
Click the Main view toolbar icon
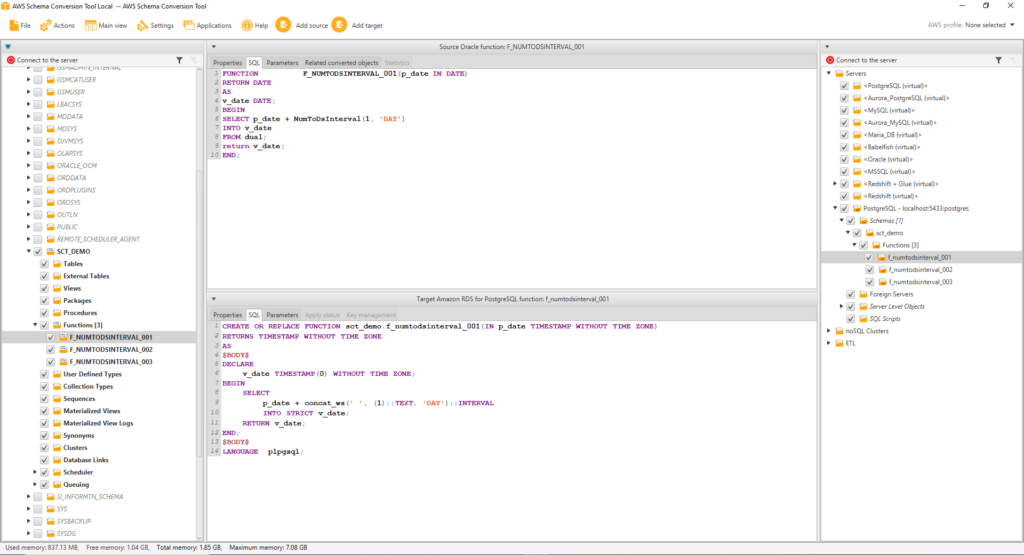[x=92, y=25]
